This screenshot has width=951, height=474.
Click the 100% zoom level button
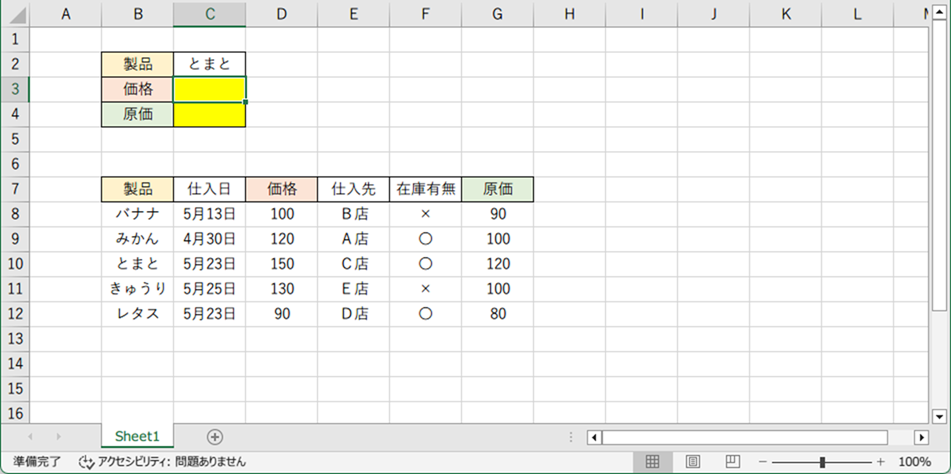click(914, 462)
